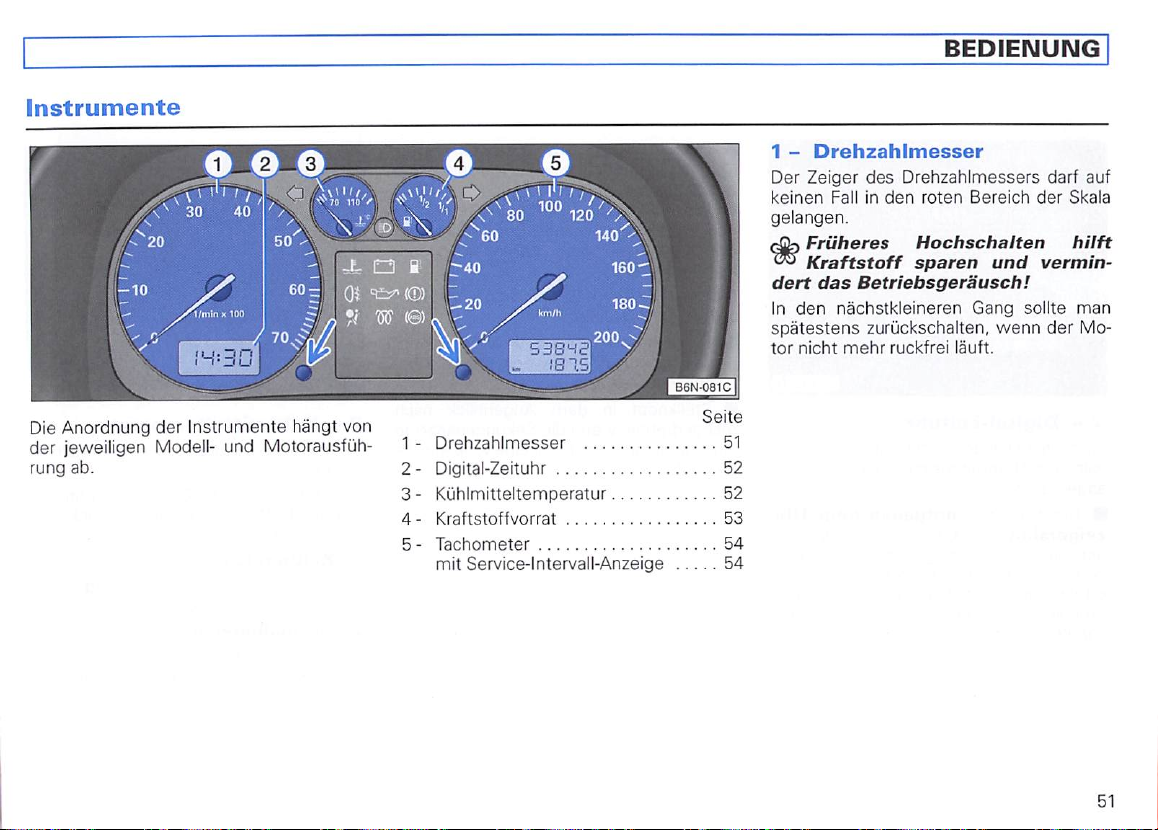The width and height of the screenshot is (1158, 830).
Task: Click the fuel pump warning icon in indicator panel
Action: [415, 267]
